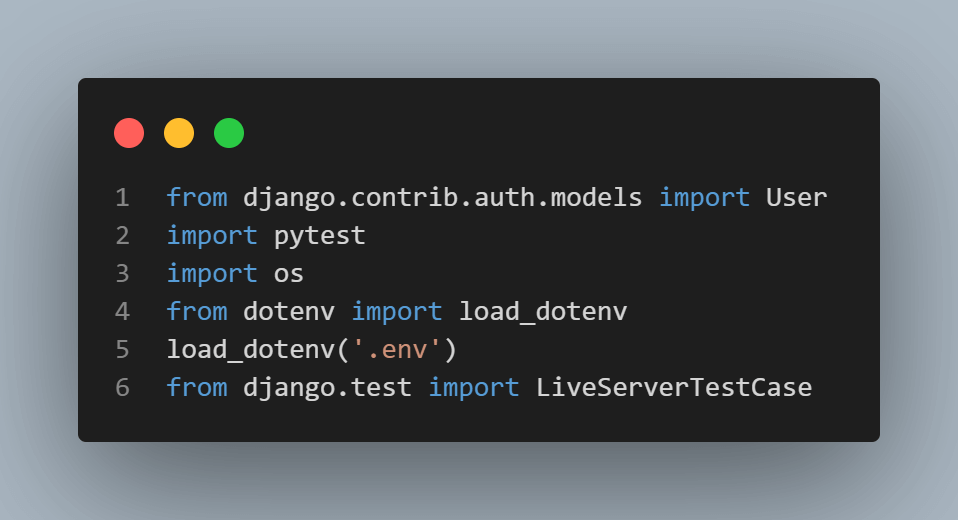This screenshot has width=958, height=520.
Task: Click the import keyword on line 6
Action: 474,388
